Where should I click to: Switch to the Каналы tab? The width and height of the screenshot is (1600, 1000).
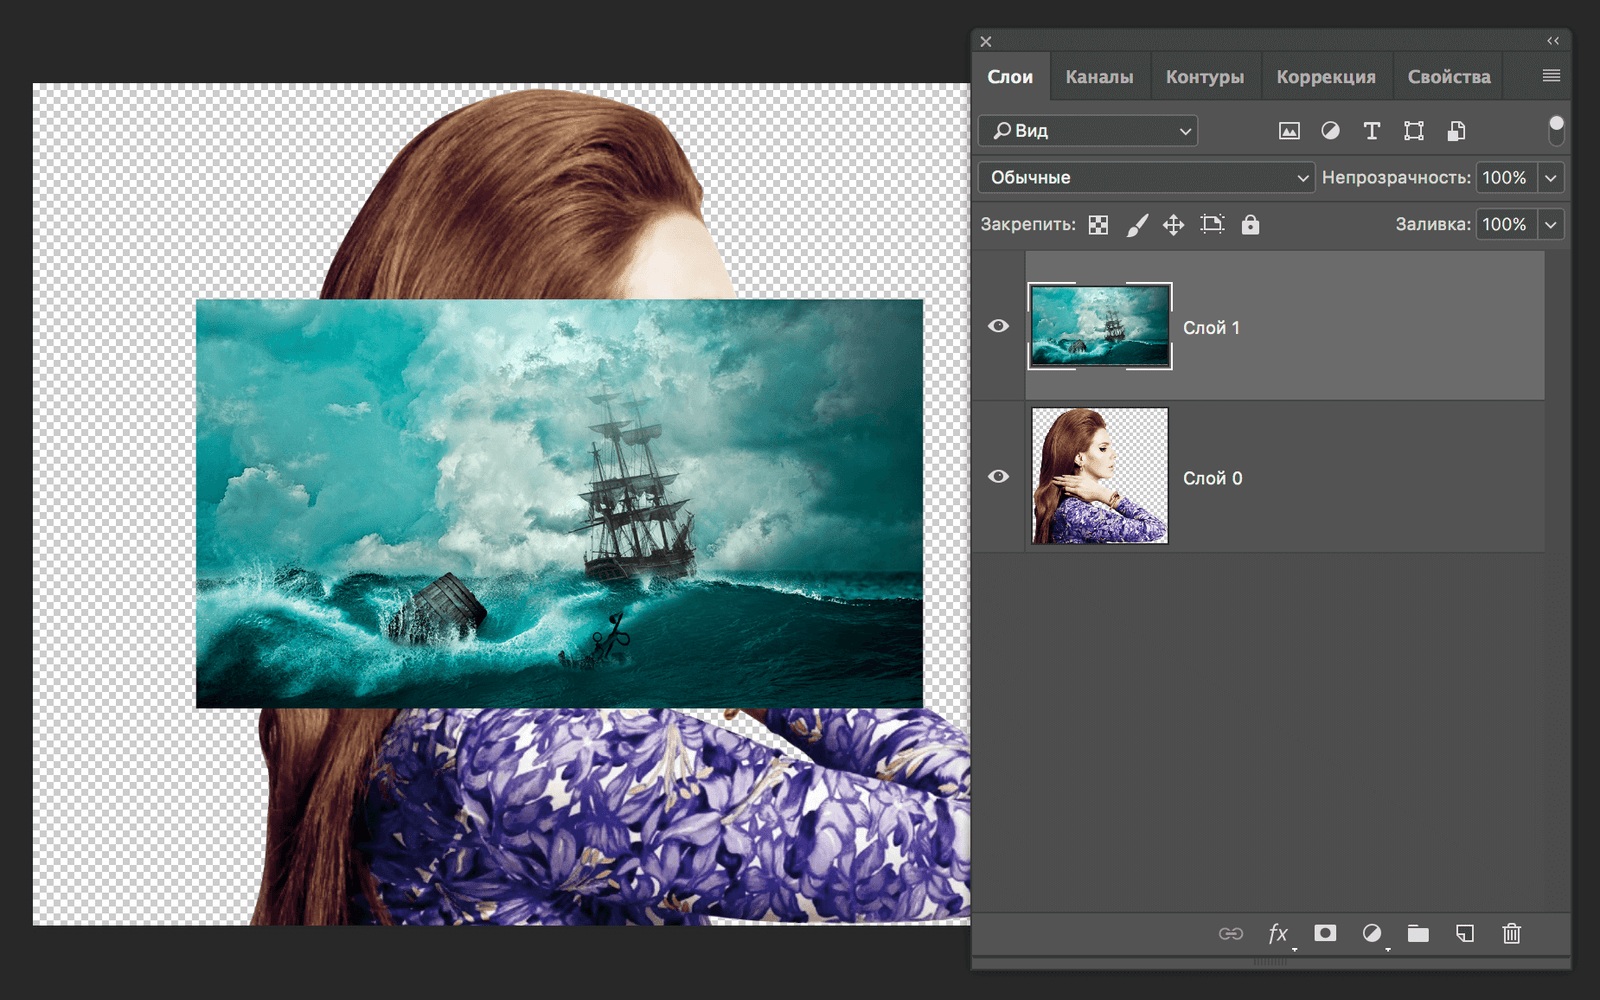pos(1099,77)
